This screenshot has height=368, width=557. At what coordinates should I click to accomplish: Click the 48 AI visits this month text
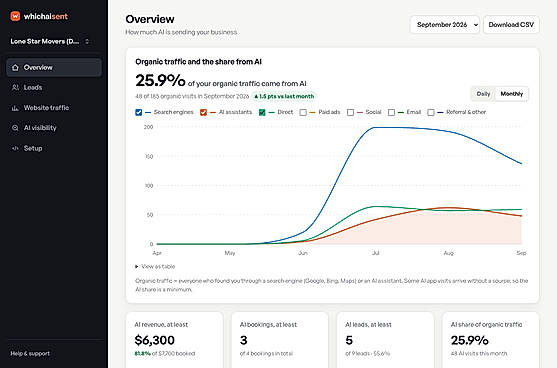tap(479, 353)
